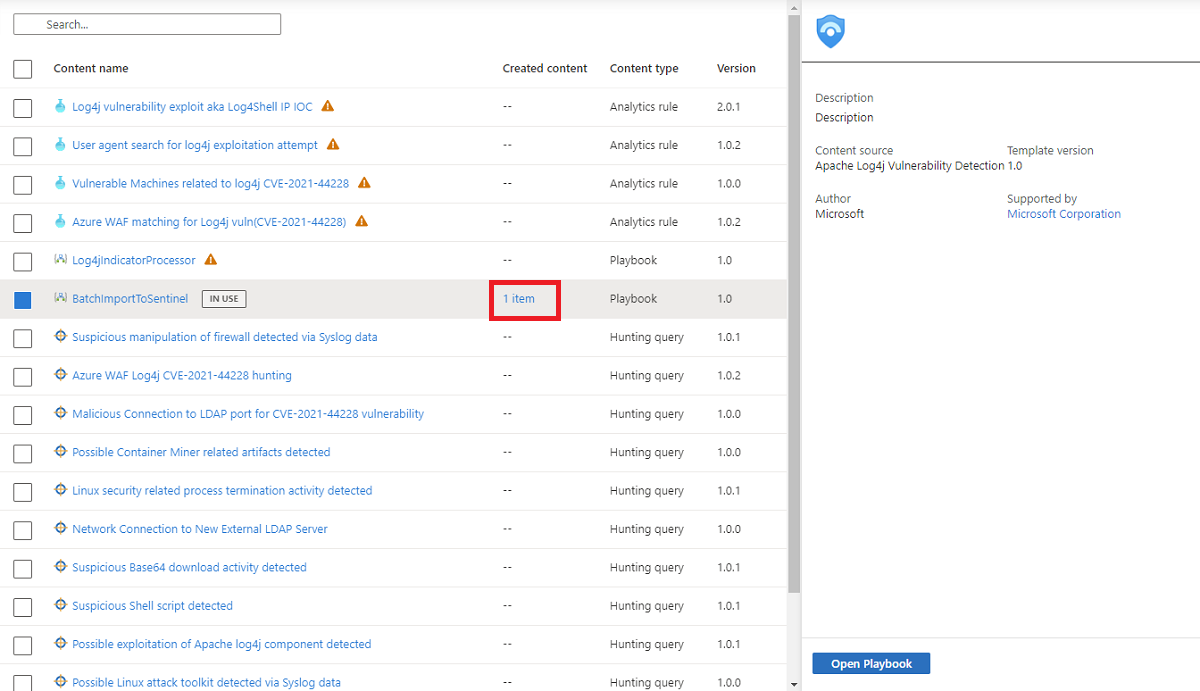Check the Azure WAF matching row checkbox

pos(23,223)
